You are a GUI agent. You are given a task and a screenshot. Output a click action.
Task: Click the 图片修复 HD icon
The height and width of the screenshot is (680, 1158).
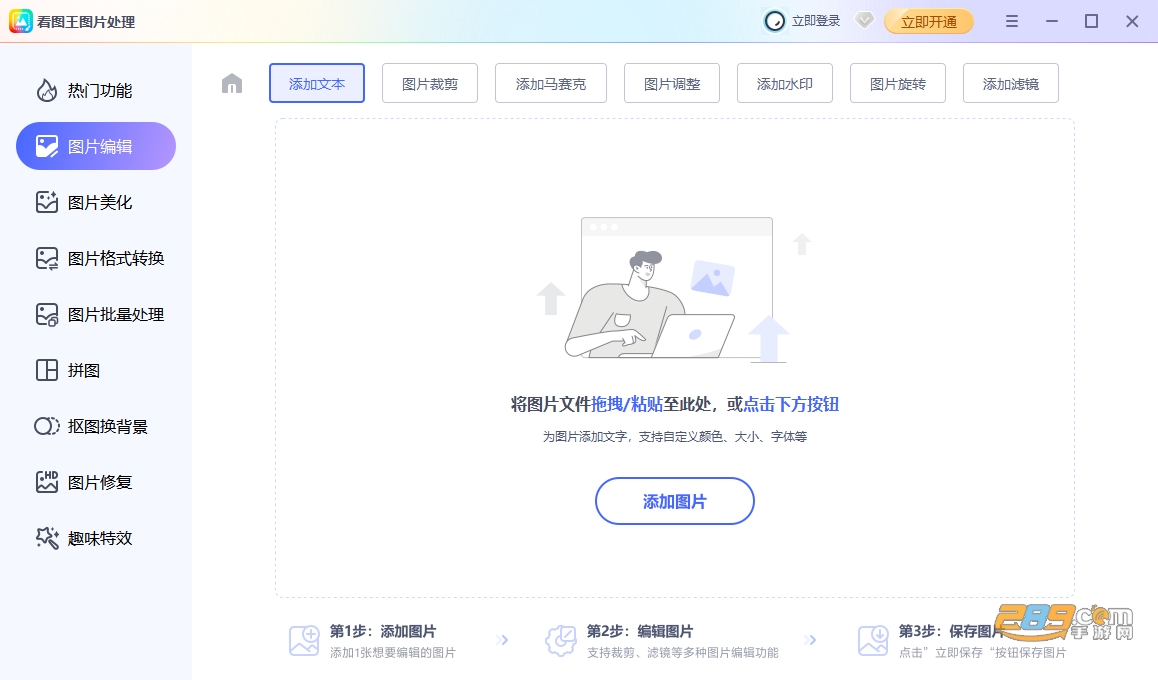(x=47, y=482)
